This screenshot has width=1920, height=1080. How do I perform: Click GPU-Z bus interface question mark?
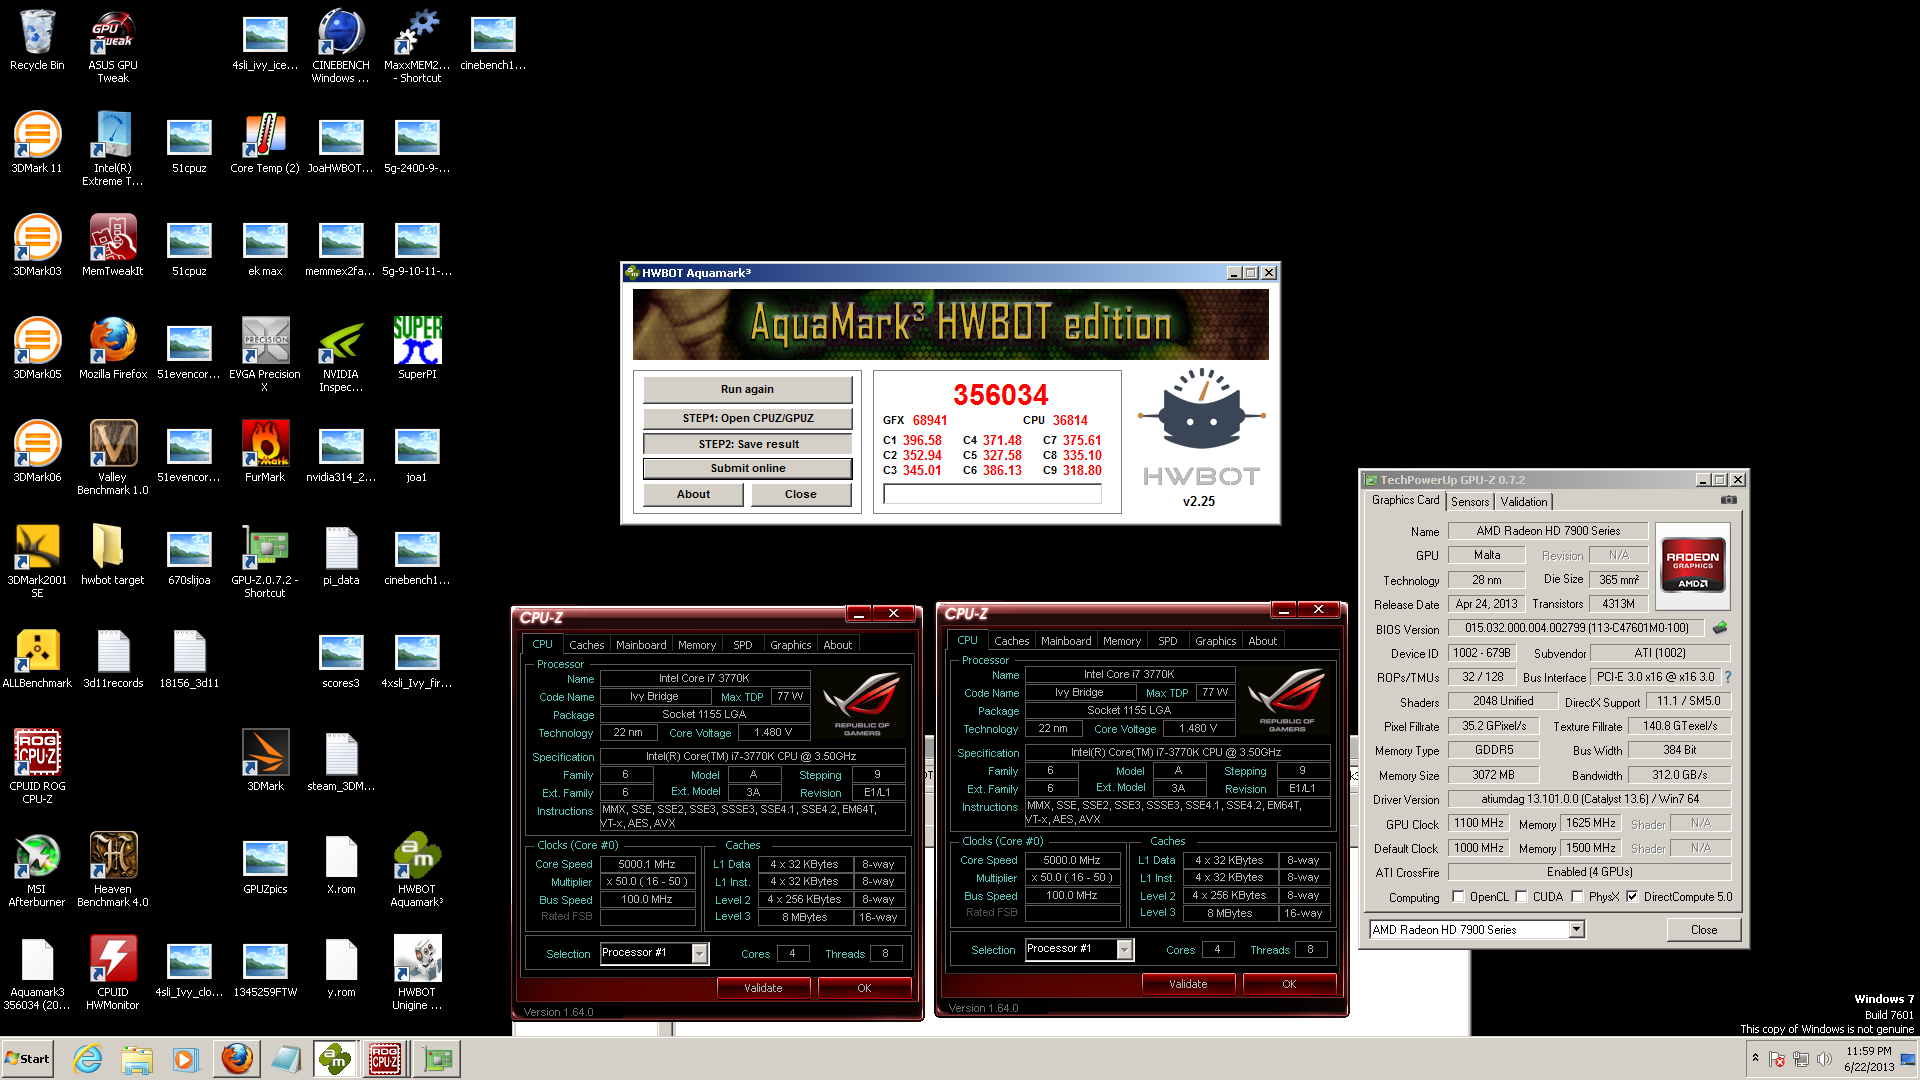[1728, 677]
